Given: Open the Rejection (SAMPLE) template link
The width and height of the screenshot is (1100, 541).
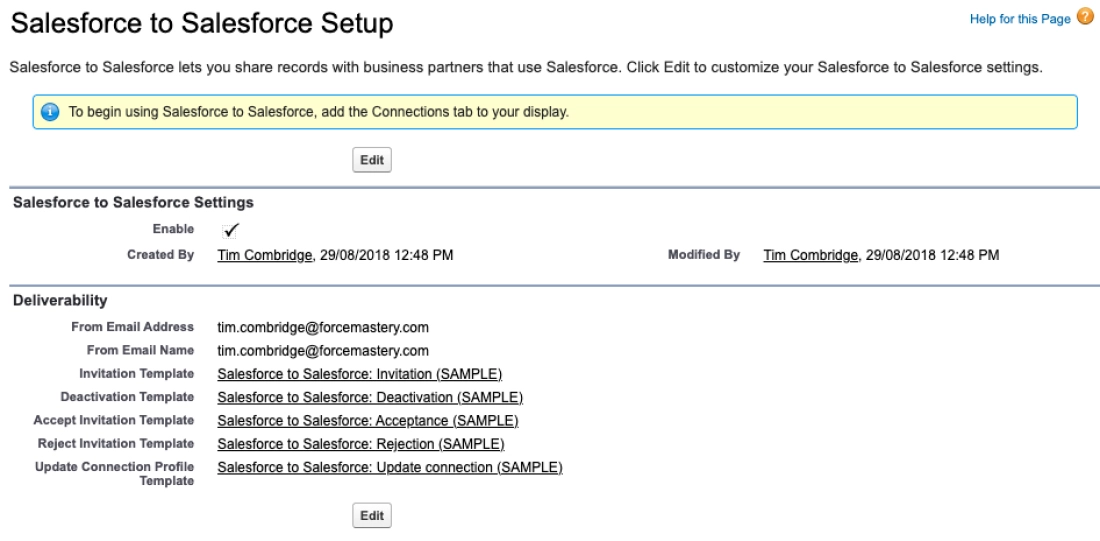Looking at the screenshot, I should [361, 444].
